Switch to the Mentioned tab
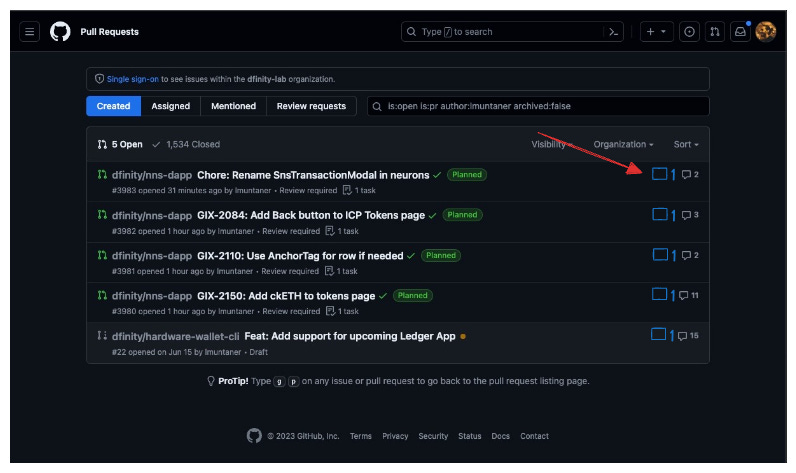 coord(234,106)
